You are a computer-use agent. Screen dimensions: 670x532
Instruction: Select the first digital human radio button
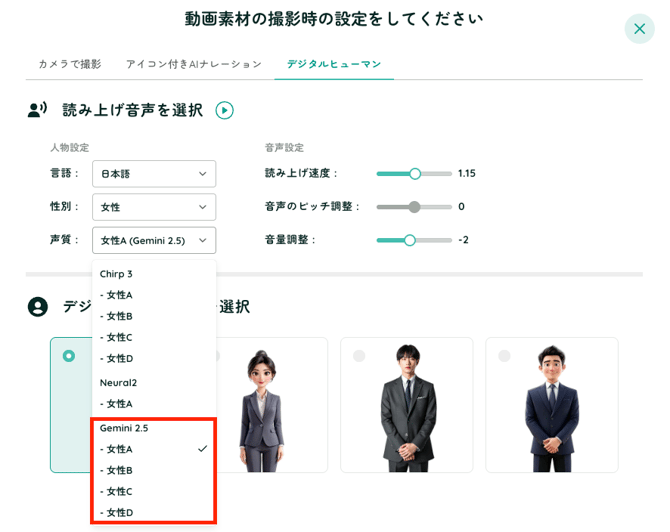68,356
